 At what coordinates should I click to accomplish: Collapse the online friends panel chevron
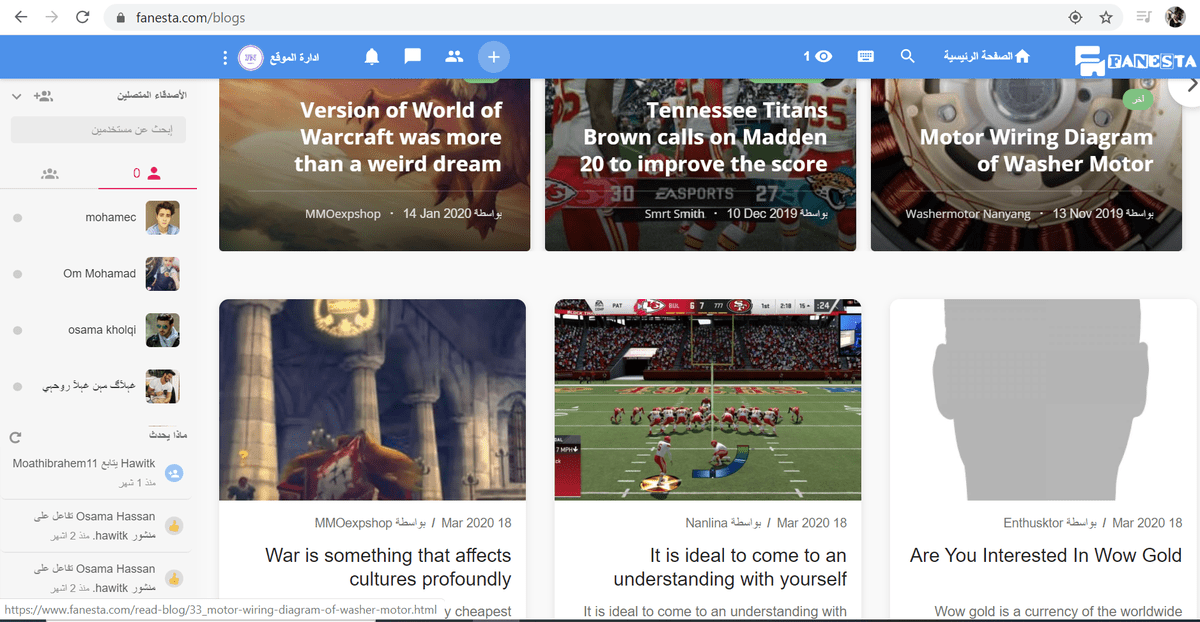tap(16, 96)
